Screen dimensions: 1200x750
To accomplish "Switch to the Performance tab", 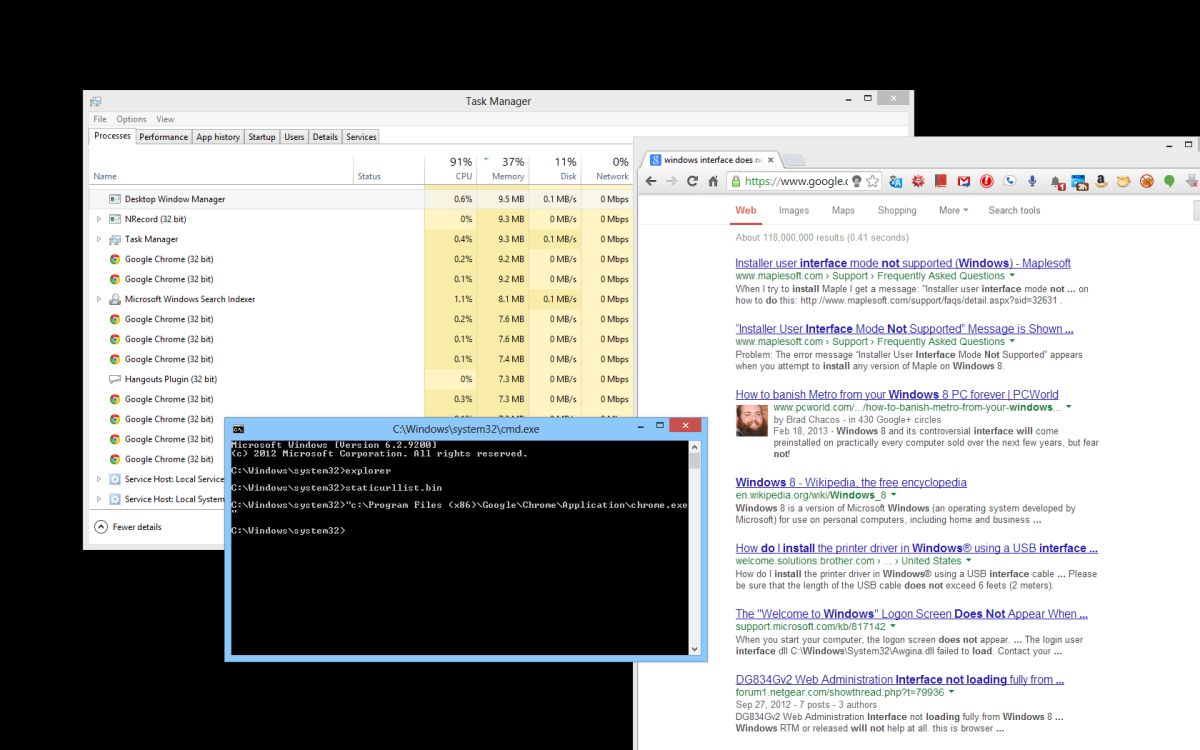I will click(163, 137).
